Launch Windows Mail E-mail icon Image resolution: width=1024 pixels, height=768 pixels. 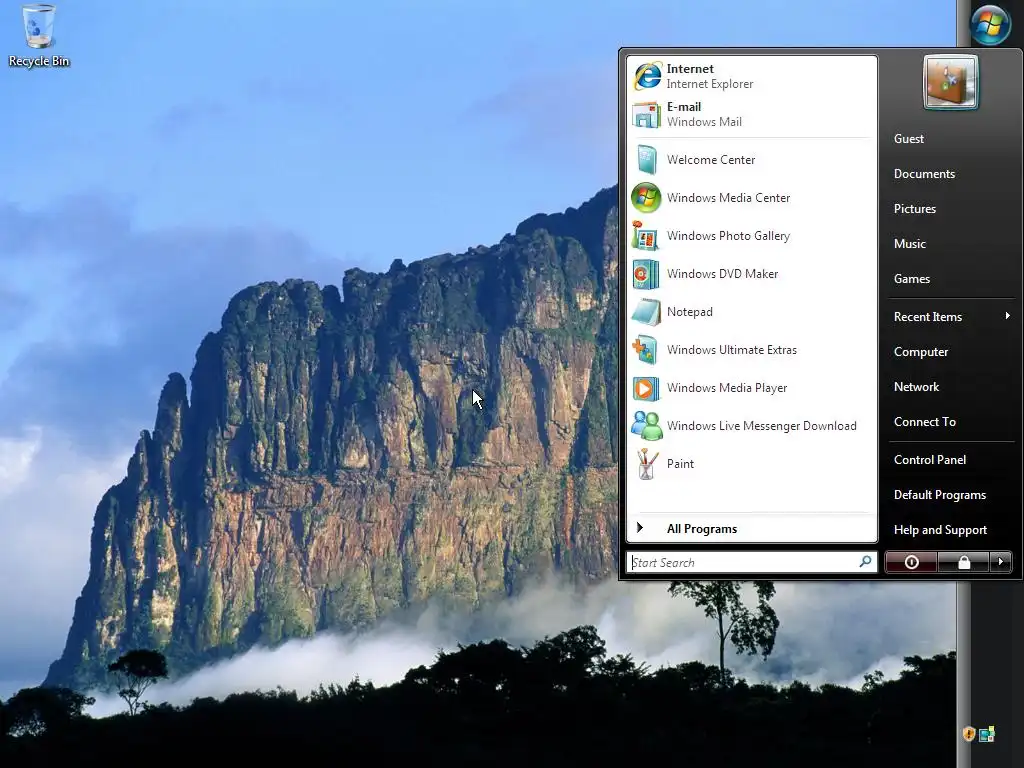coord(646,114)
